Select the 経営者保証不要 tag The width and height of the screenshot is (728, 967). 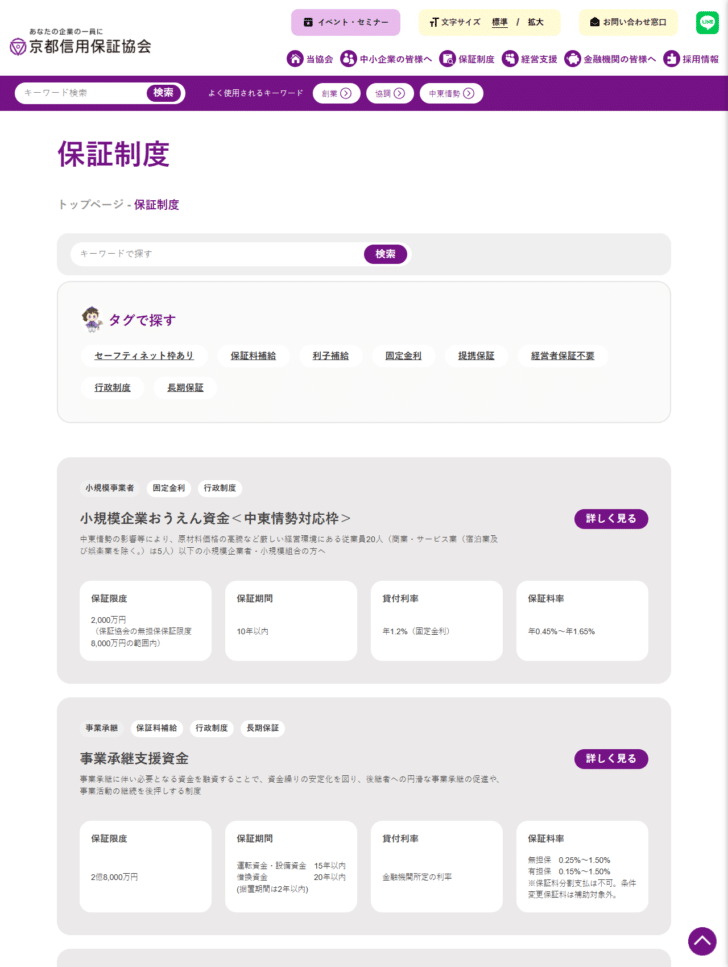tap(563, 356)
